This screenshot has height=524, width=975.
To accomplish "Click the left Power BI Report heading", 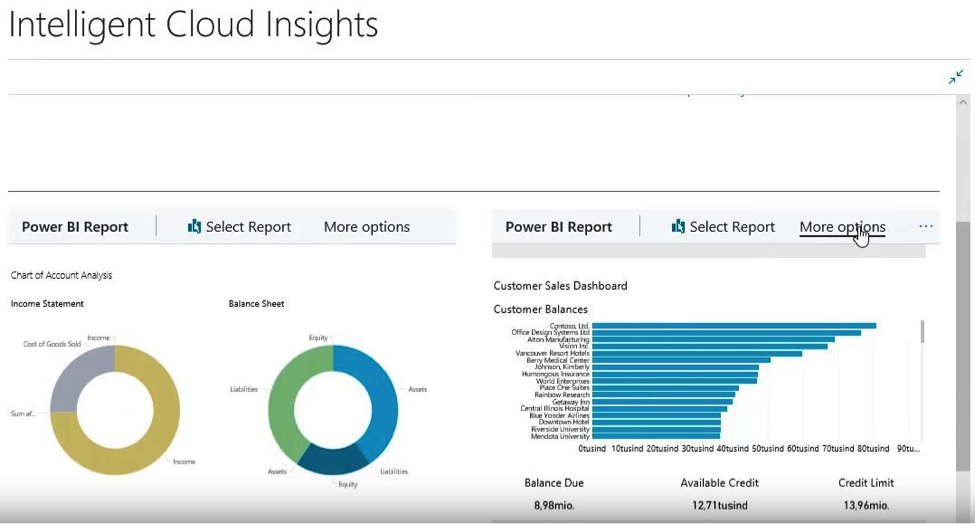I will click(75, 227).
